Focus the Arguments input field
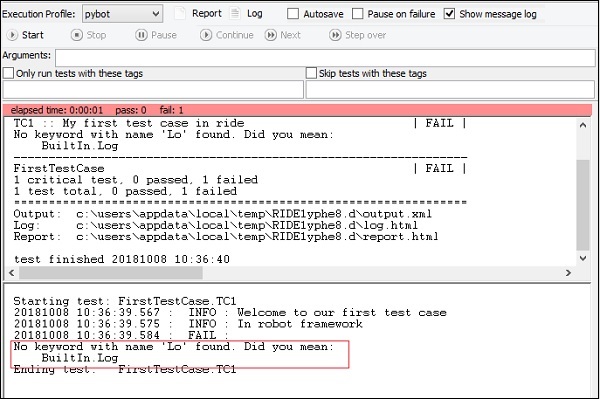Screen dimensions: 600x399 click(325, 58)
